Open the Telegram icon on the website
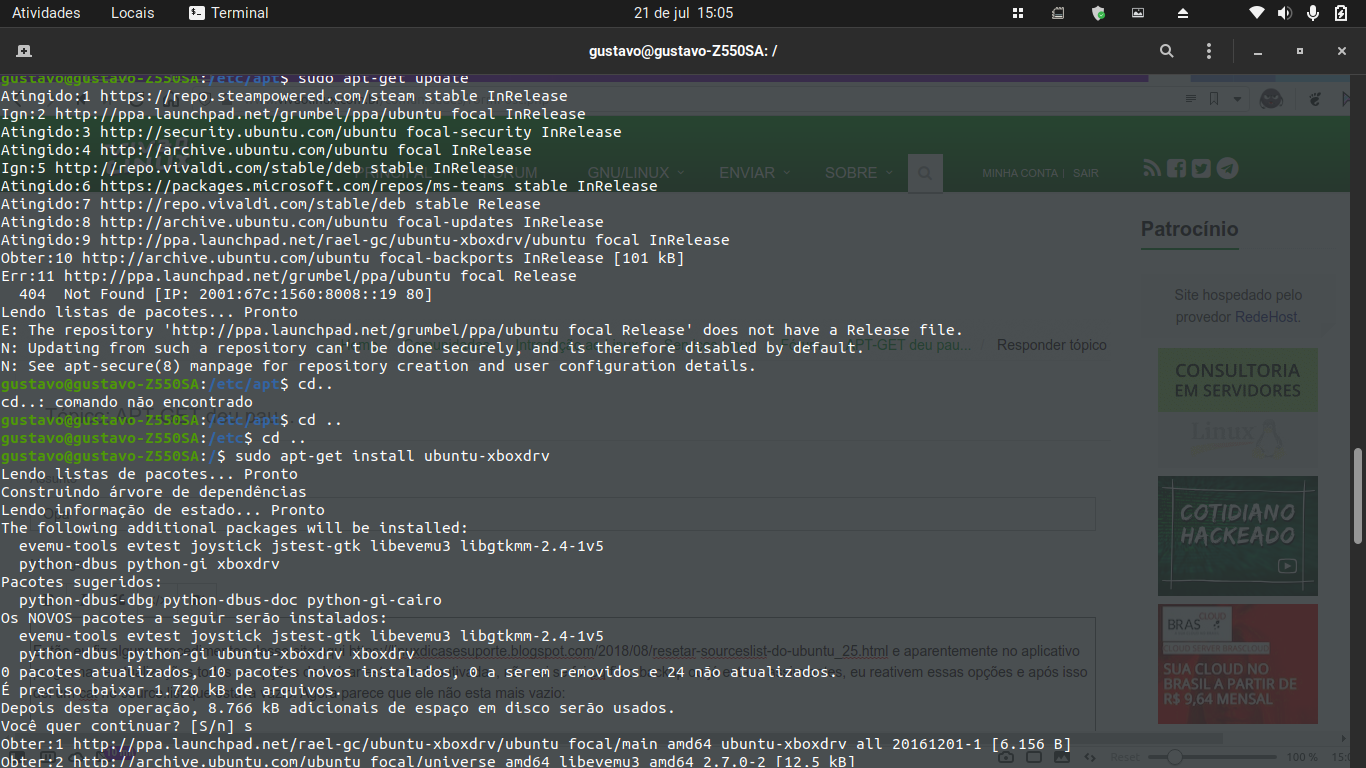Image resolution: width=1366 pixels, height=768 pixels. click(1227, 168)
